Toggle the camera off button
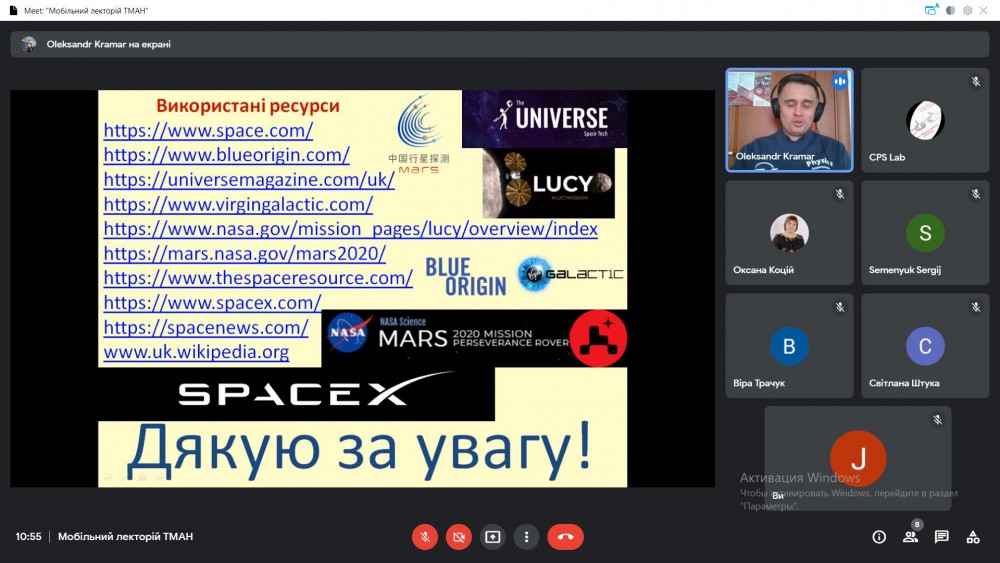The height and width of the screenshot is (563, 1000). click(x=459, y=537)
